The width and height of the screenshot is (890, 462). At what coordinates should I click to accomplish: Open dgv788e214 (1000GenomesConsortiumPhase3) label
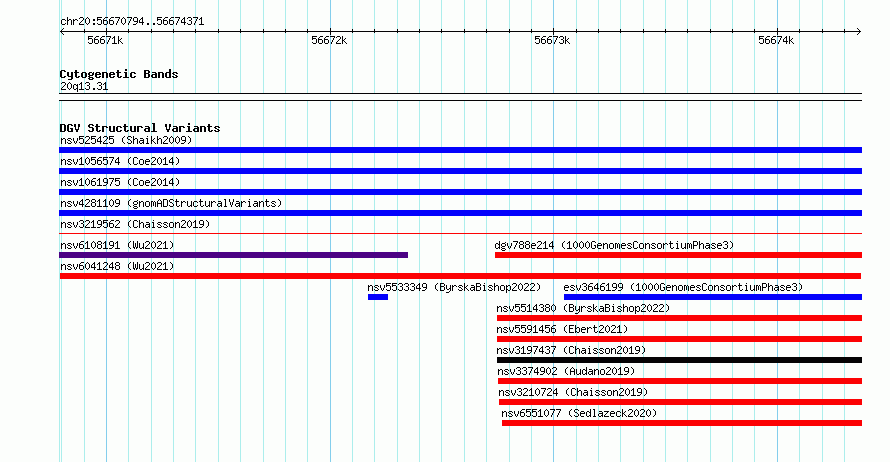614,245
